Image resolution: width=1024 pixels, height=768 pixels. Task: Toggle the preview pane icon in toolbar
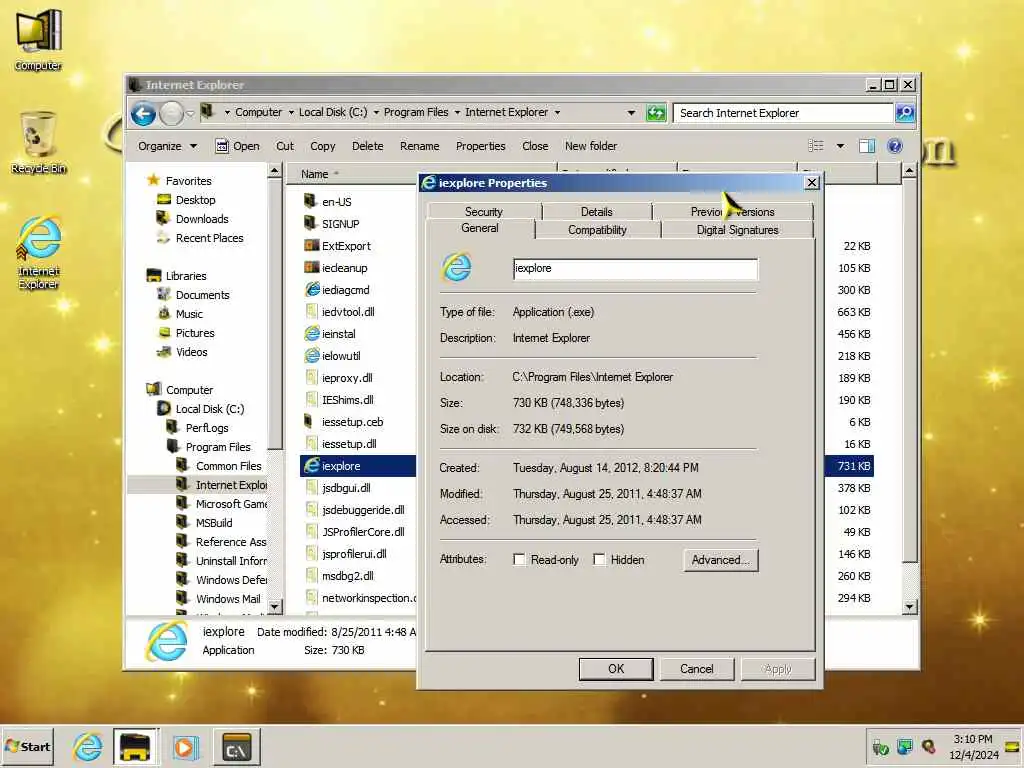point(867,146)
